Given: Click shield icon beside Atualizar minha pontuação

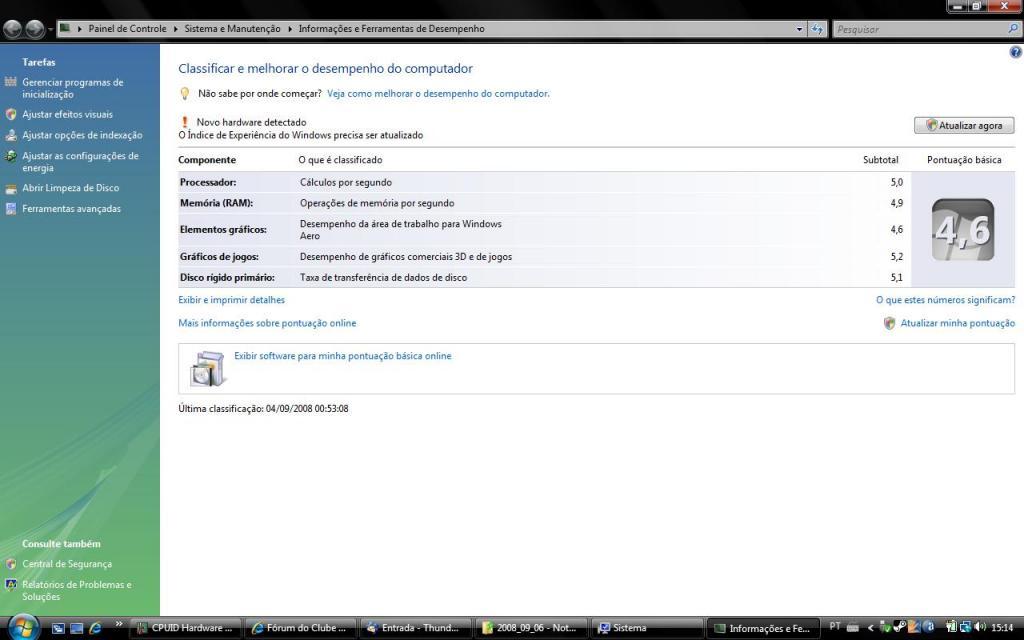Looking at the screenshot, I should pos(889,323).
